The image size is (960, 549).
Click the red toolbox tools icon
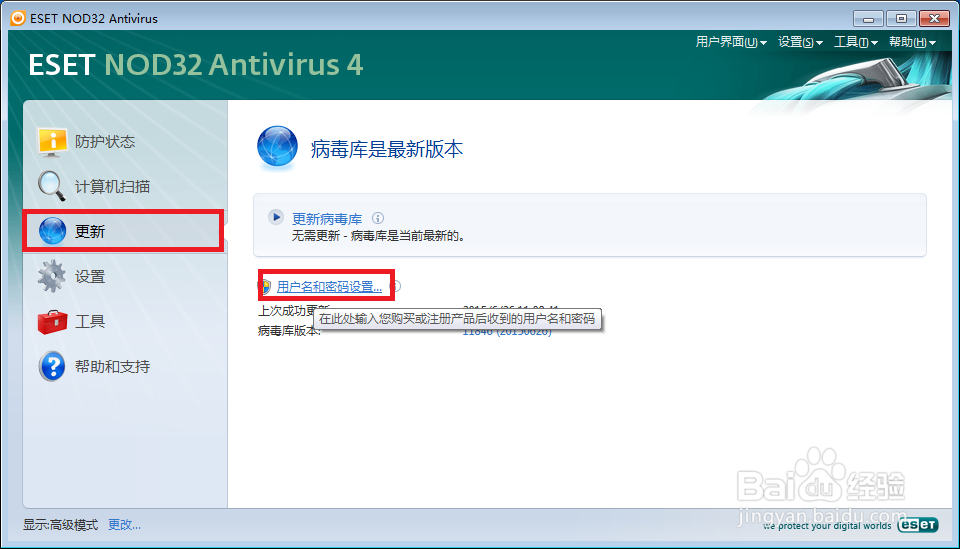52,321
